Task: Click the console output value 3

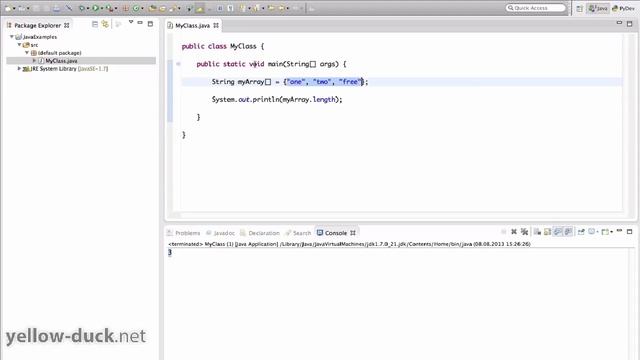Action: (170, 252)
